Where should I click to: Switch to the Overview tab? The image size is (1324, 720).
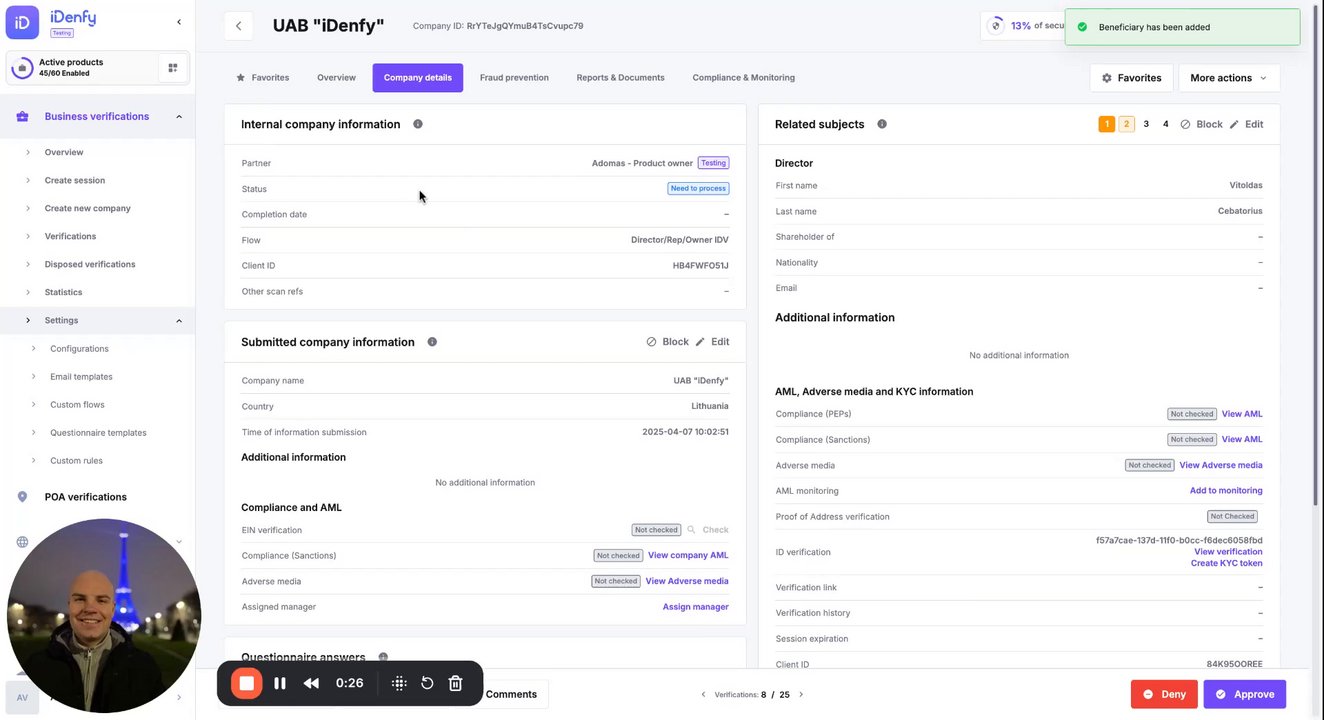click(336, 78)
